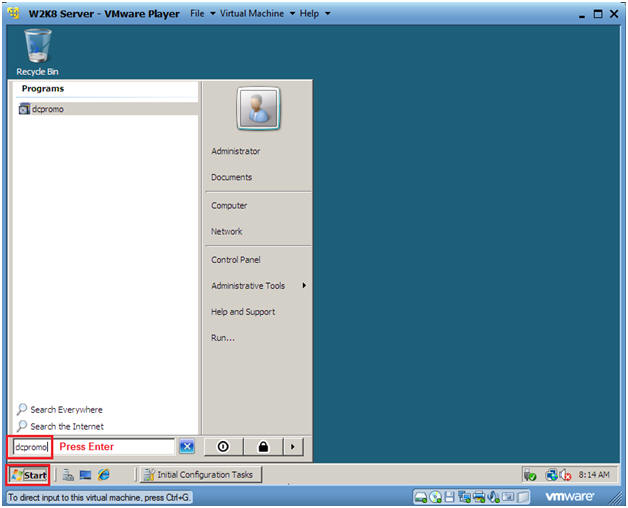Viewport: 628px width, 508px height.
Task: Open Documents from the Start menu
Action: 231,177
